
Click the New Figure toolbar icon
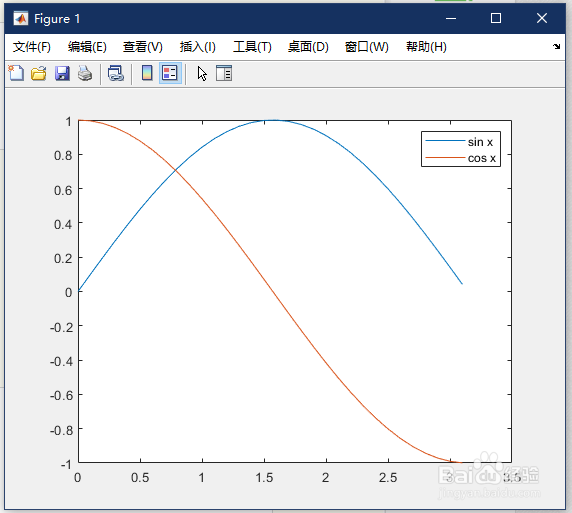point(16,73)
